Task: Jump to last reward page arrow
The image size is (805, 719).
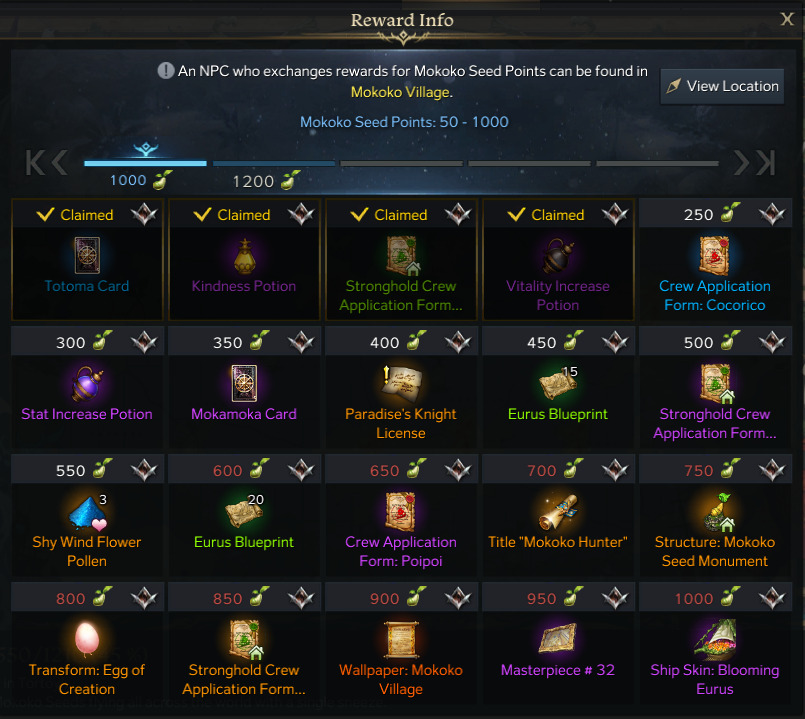Action: (x=765, y=163)
